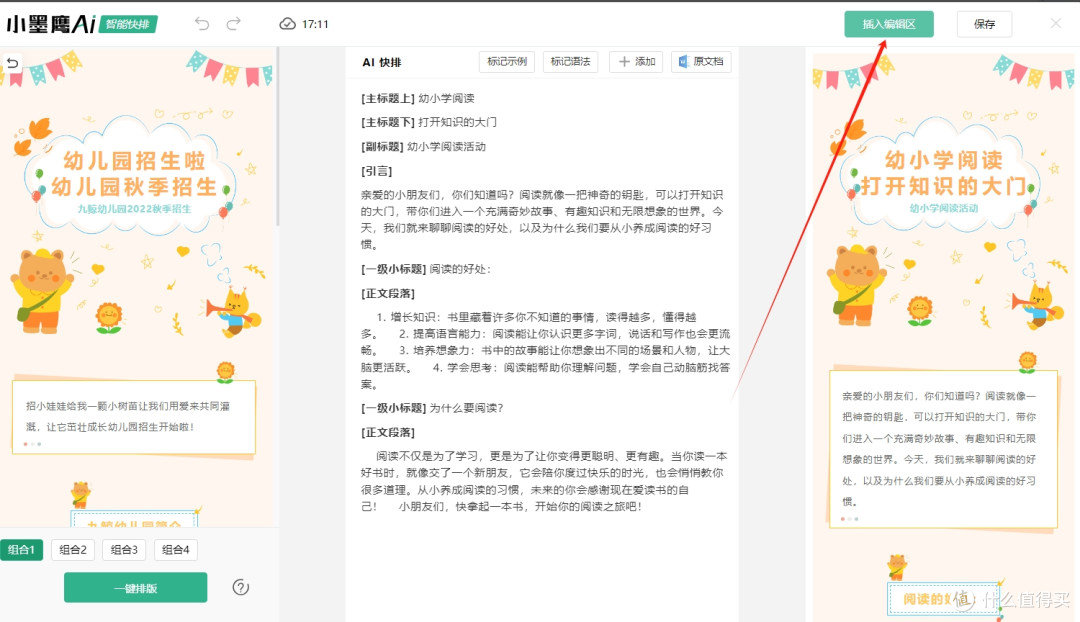Click the 标记示例 button
The height and width of the screenshot is (622, 1080).
507,62
